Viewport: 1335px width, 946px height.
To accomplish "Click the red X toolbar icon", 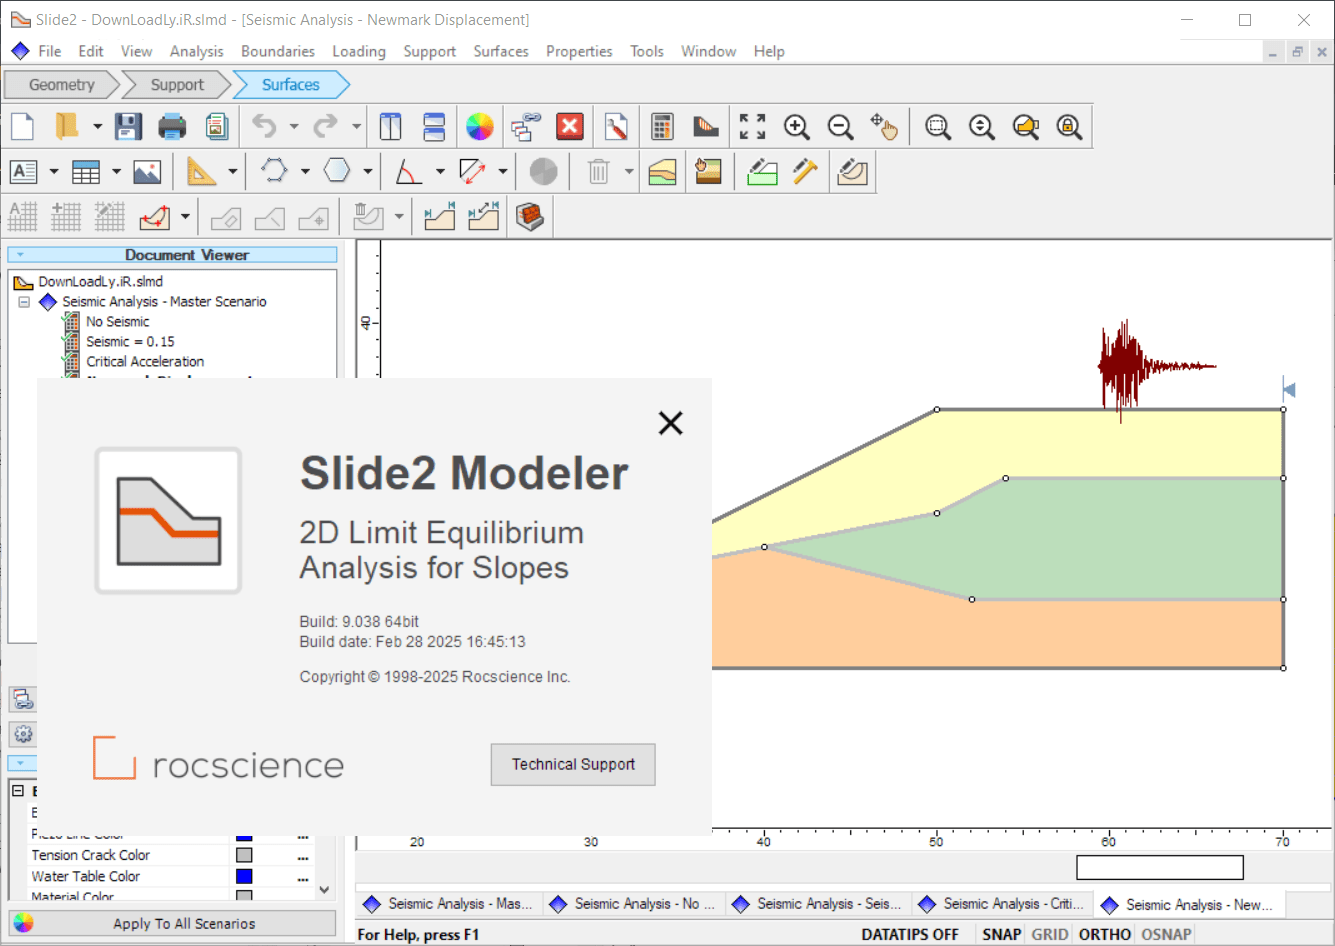I will click(x=570, y=127).
